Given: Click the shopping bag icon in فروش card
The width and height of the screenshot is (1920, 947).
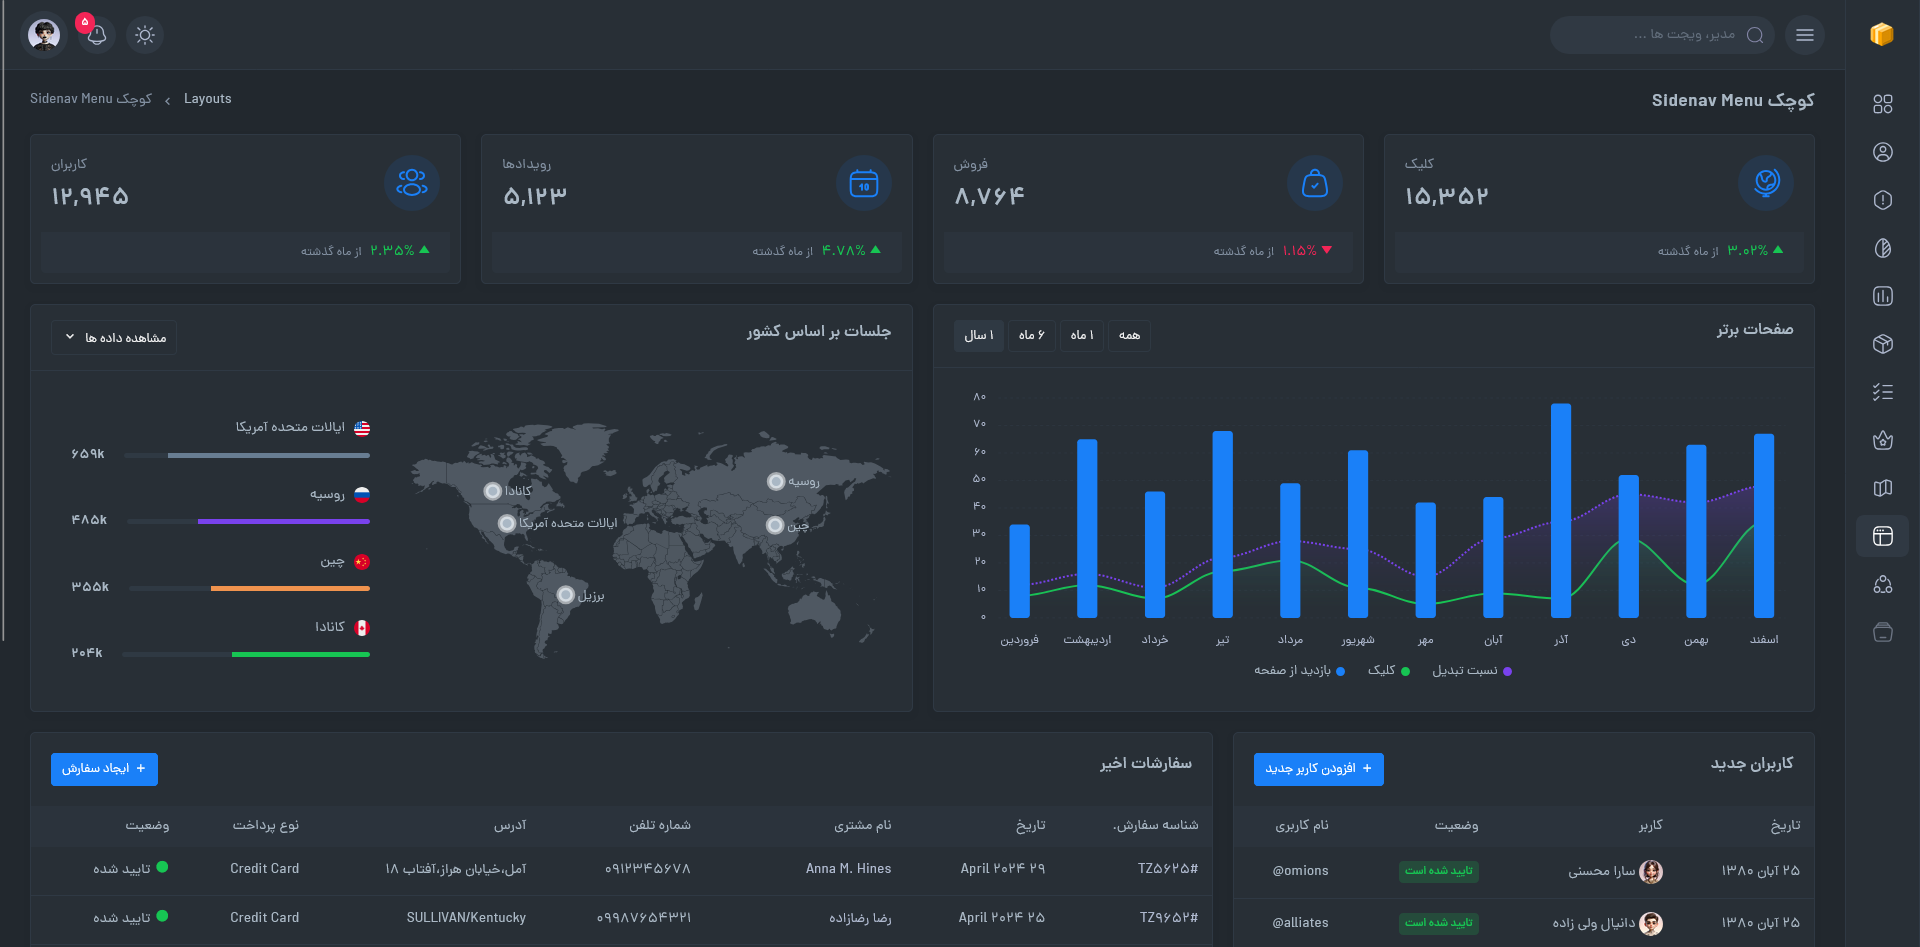Looking at the screenshot, I should coord(1315,183).
